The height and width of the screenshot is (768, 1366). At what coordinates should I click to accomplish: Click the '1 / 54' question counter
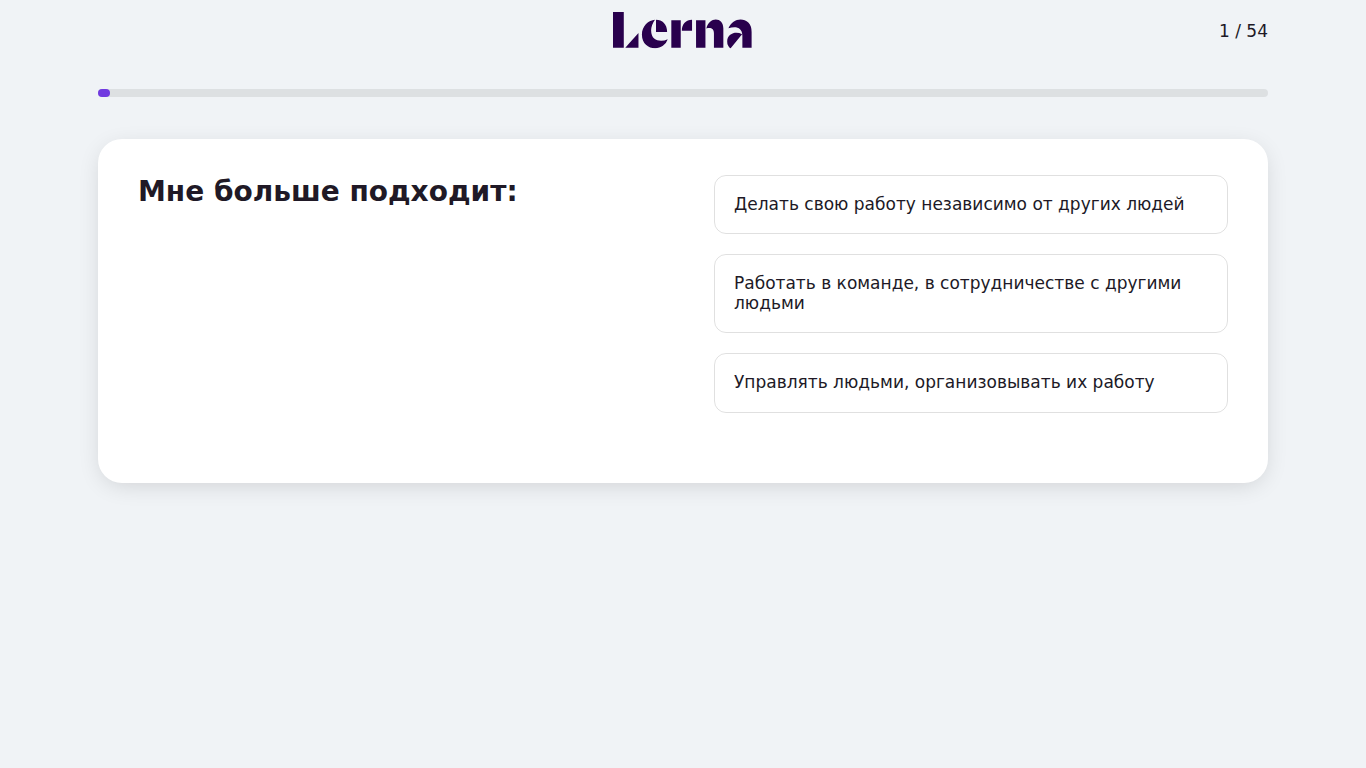1243,31
